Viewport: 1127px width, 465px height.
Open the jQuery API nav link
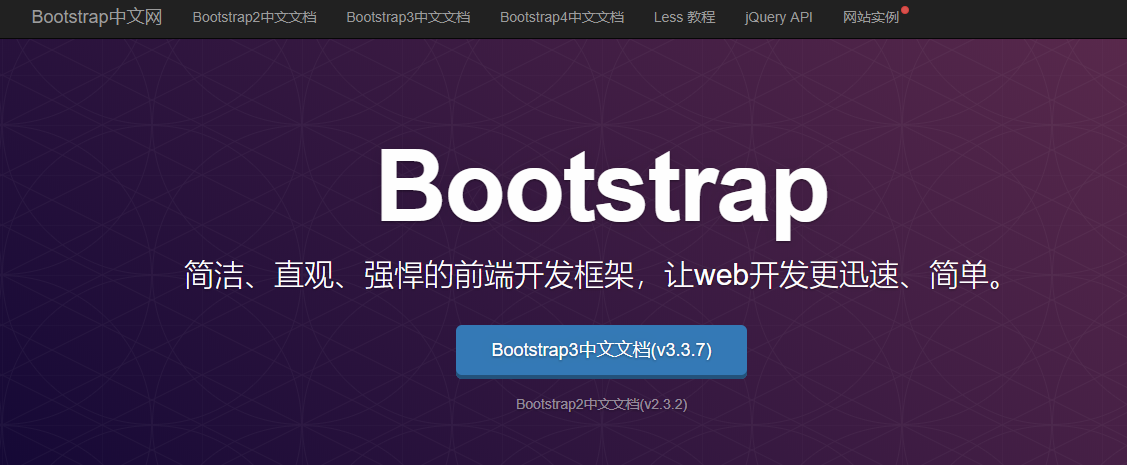[x=779, y=17]
